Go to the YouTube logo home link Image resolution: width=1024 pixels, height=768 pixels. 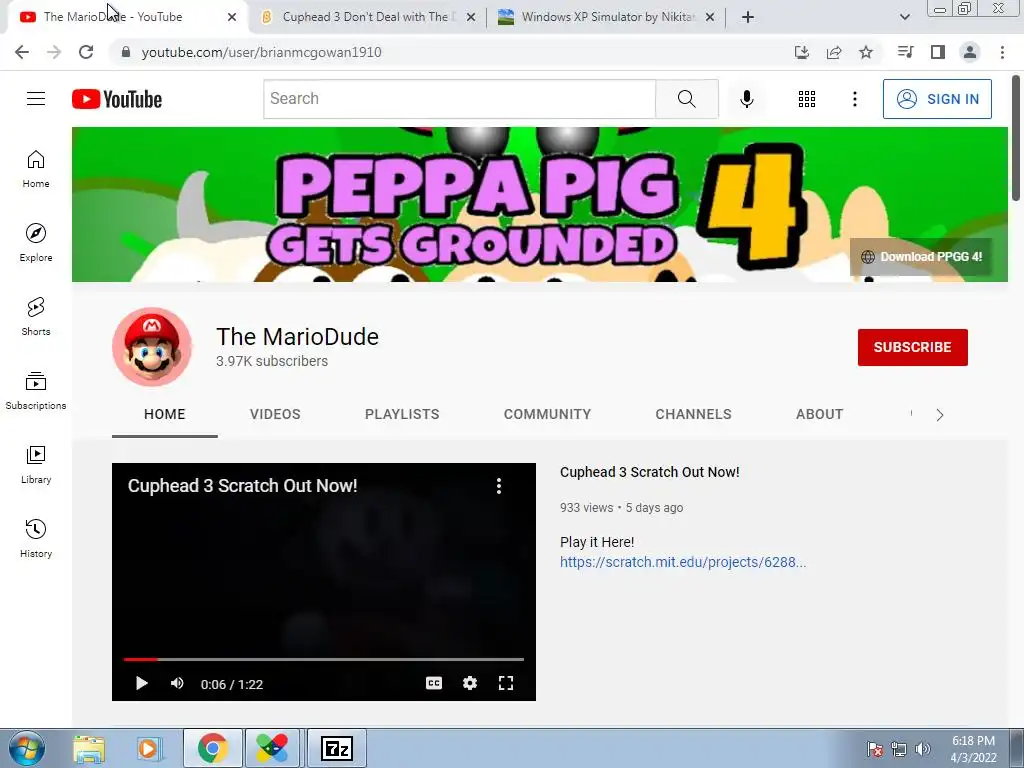(117, 99)
